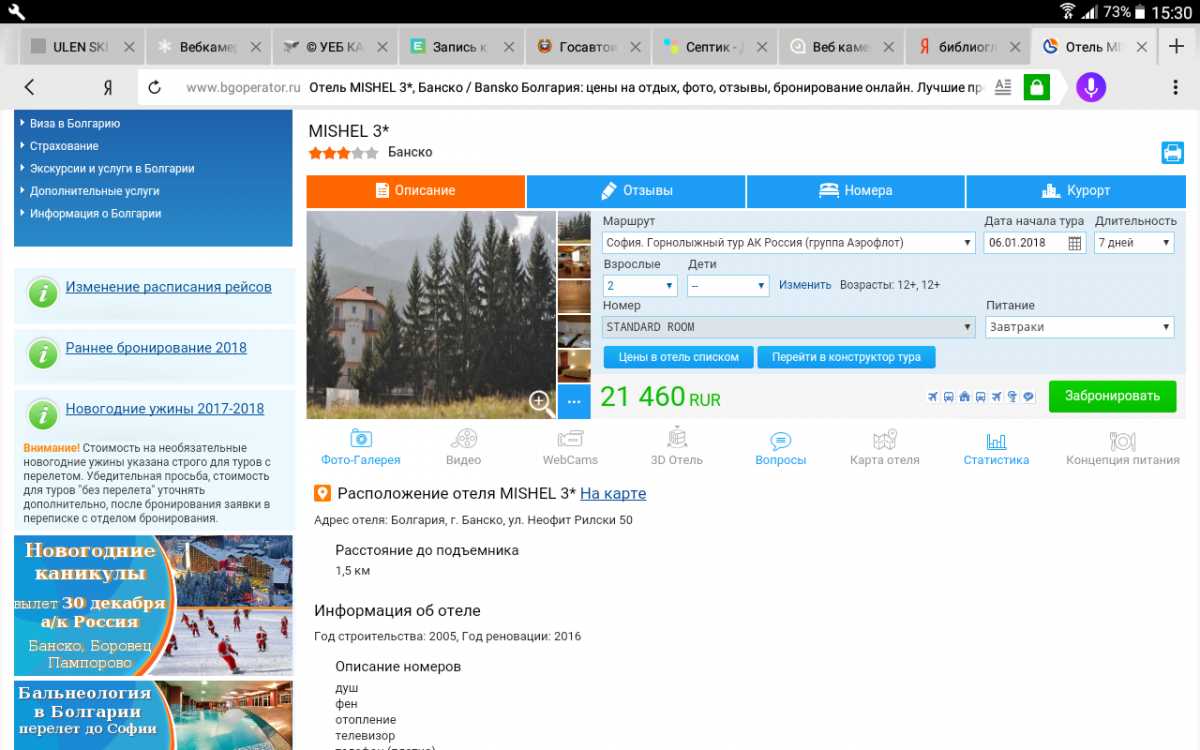
Task: Click info icon beside Новогодние ужины 2017-2018
Action: [42, 414]
